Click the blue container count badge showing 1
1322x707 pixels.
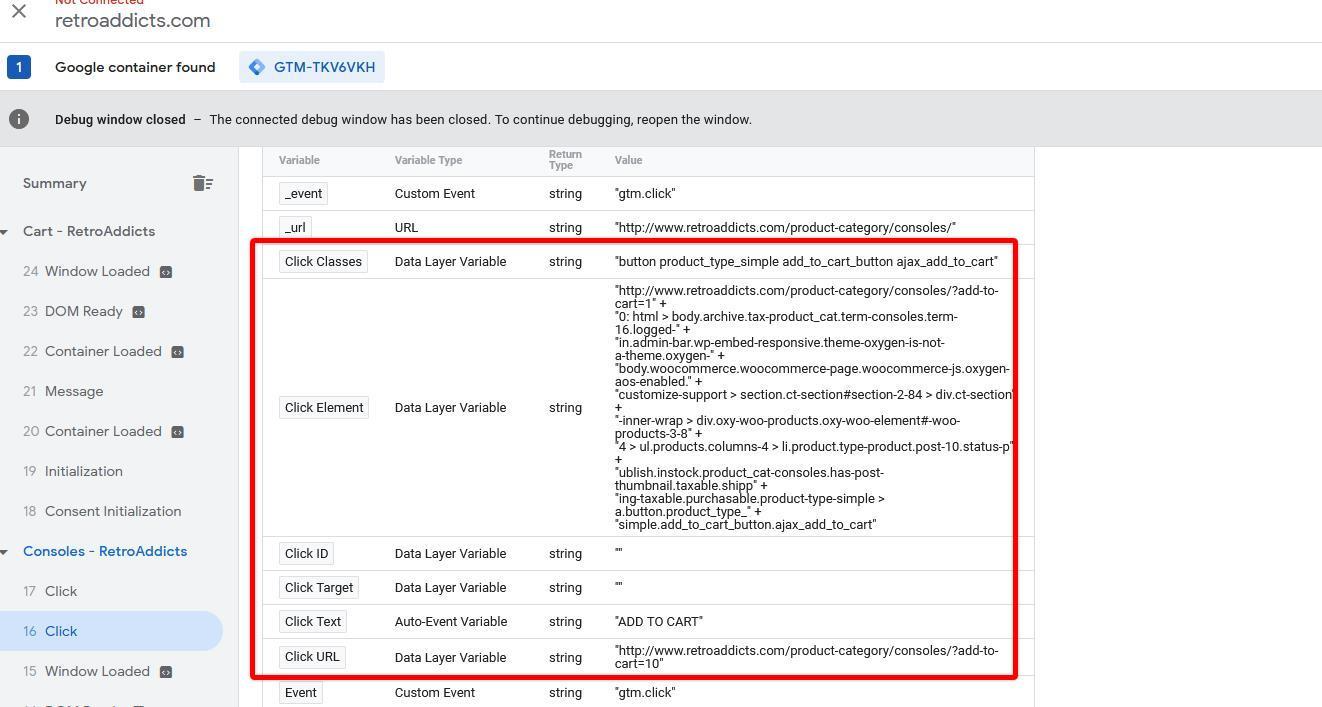[x=19, y=66]
